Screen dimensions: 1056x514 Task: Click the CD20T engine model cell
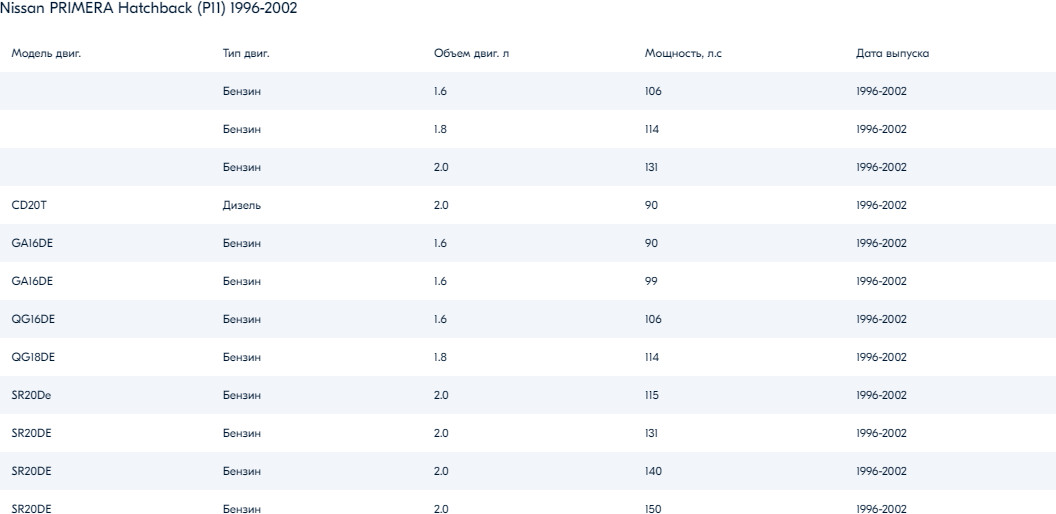point(29,205)
